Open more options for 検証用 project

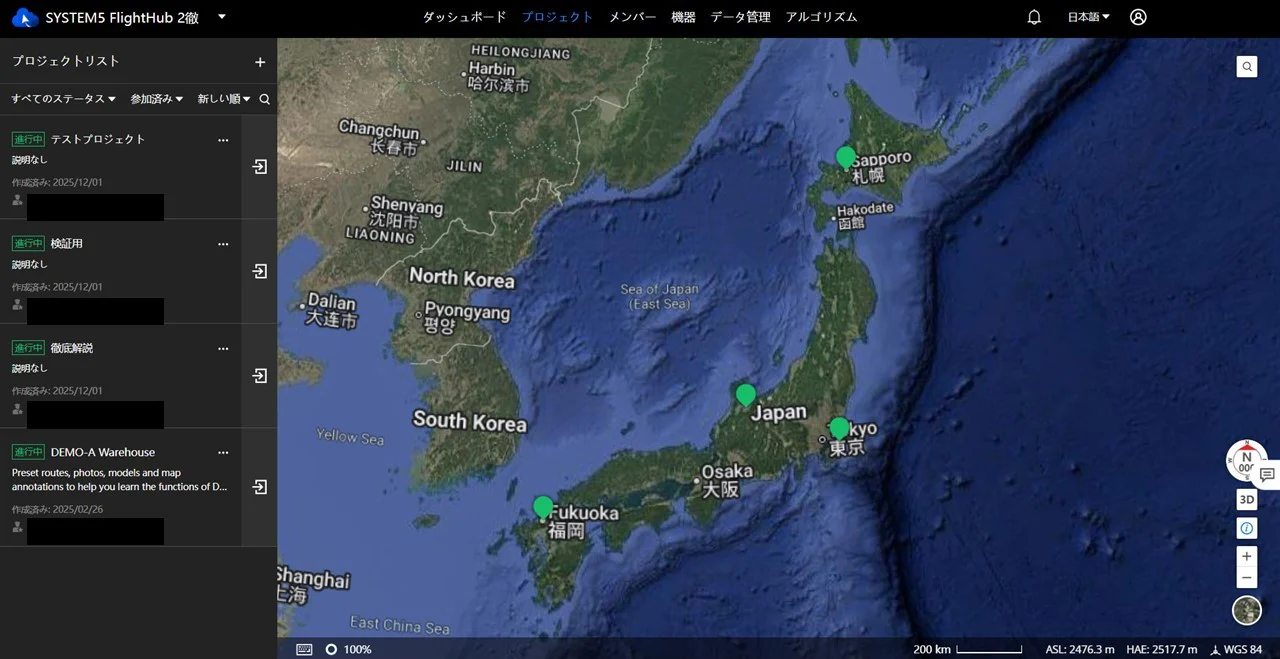pos(223,244)
